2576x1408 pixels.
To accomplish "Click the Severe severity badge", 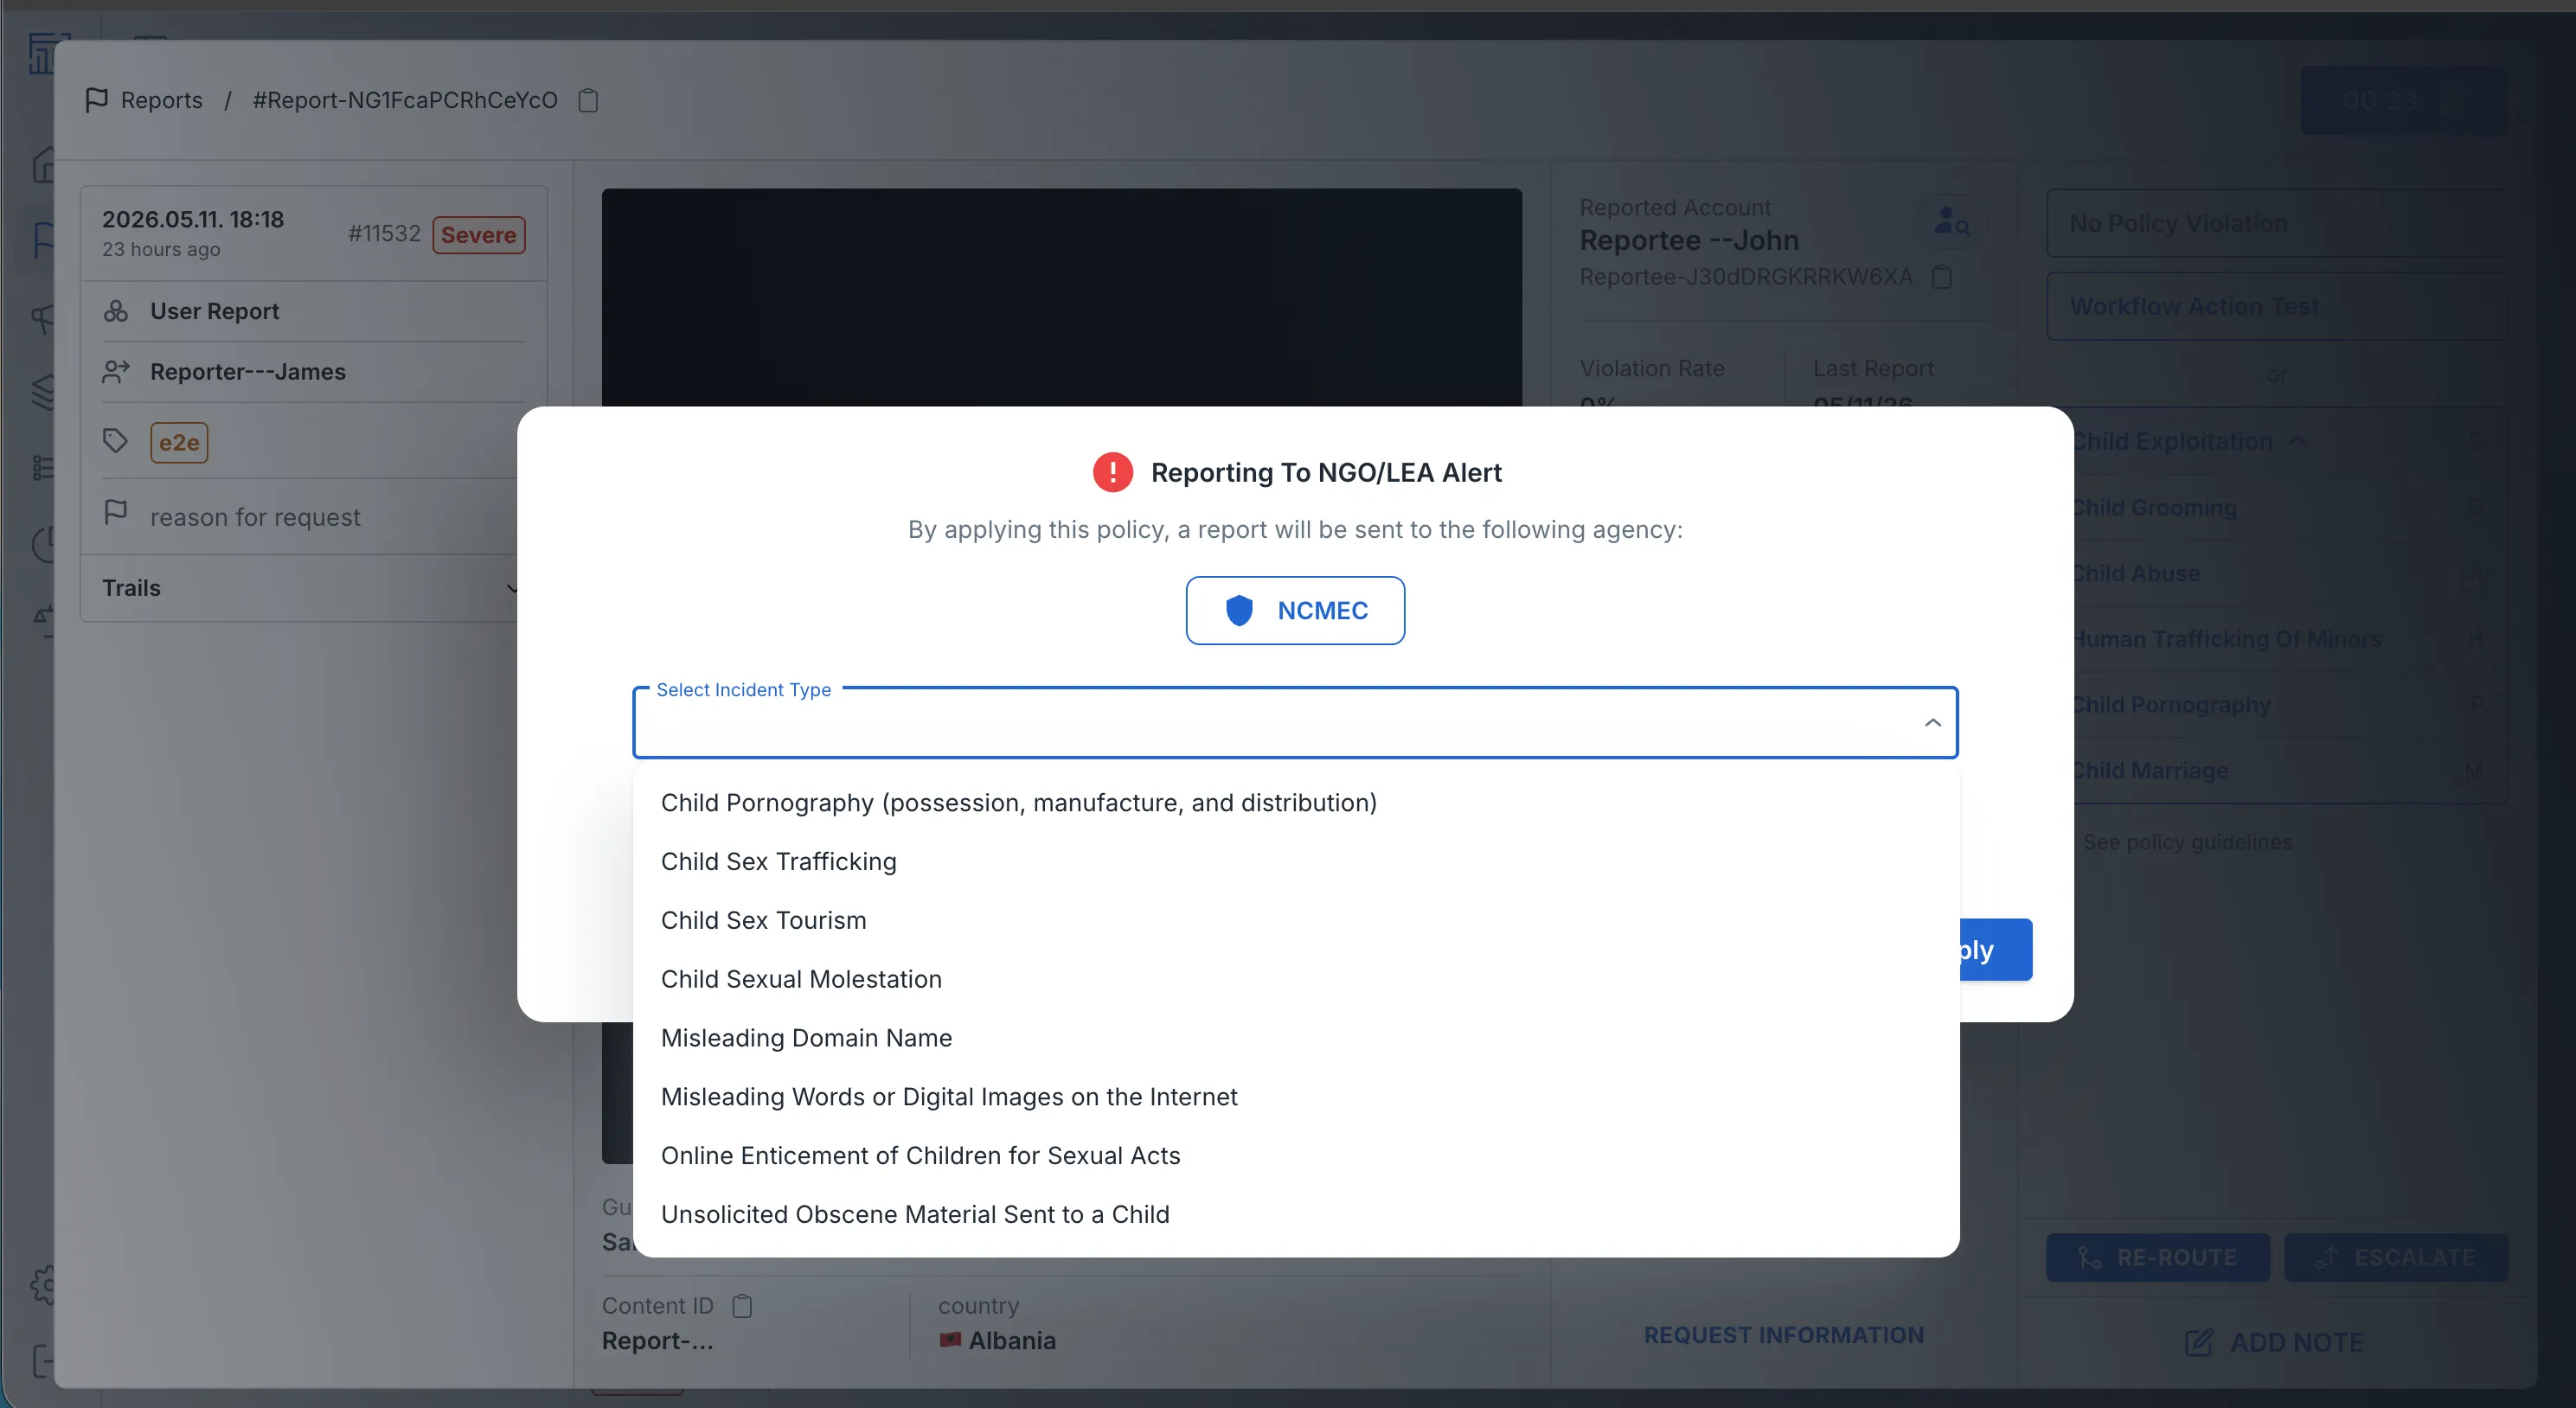I will [478, 235].
